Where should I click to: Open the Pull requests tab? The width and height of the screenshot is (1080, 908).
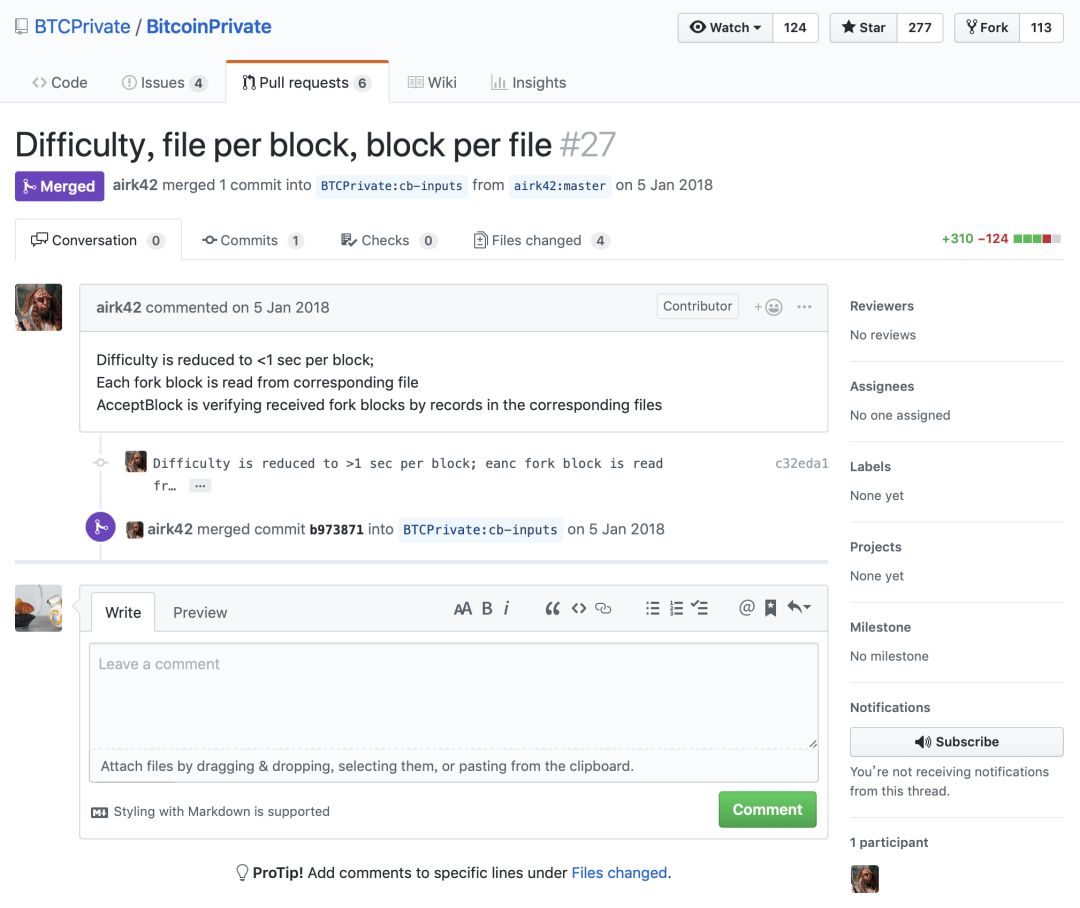[x=307, y=83]
